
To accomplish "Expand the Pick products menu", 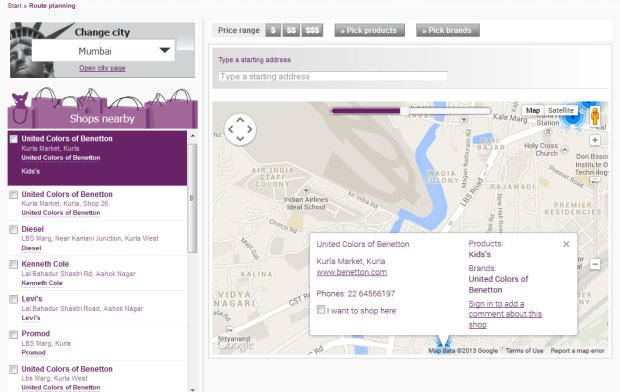I will coord(369,30).
